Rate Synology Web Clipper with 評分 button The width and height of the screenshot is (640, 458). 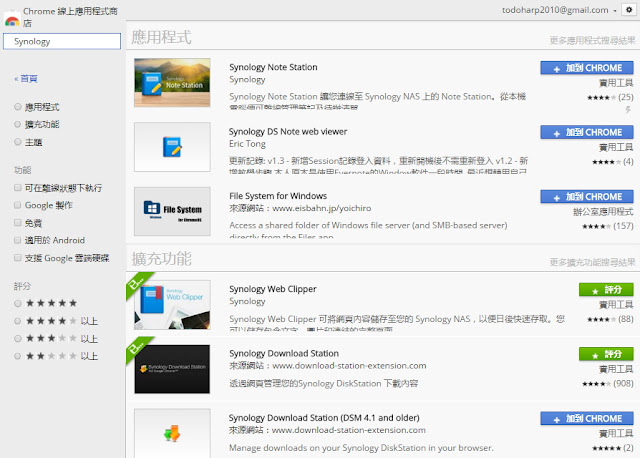pyautogui.click(x=606, y=290)
